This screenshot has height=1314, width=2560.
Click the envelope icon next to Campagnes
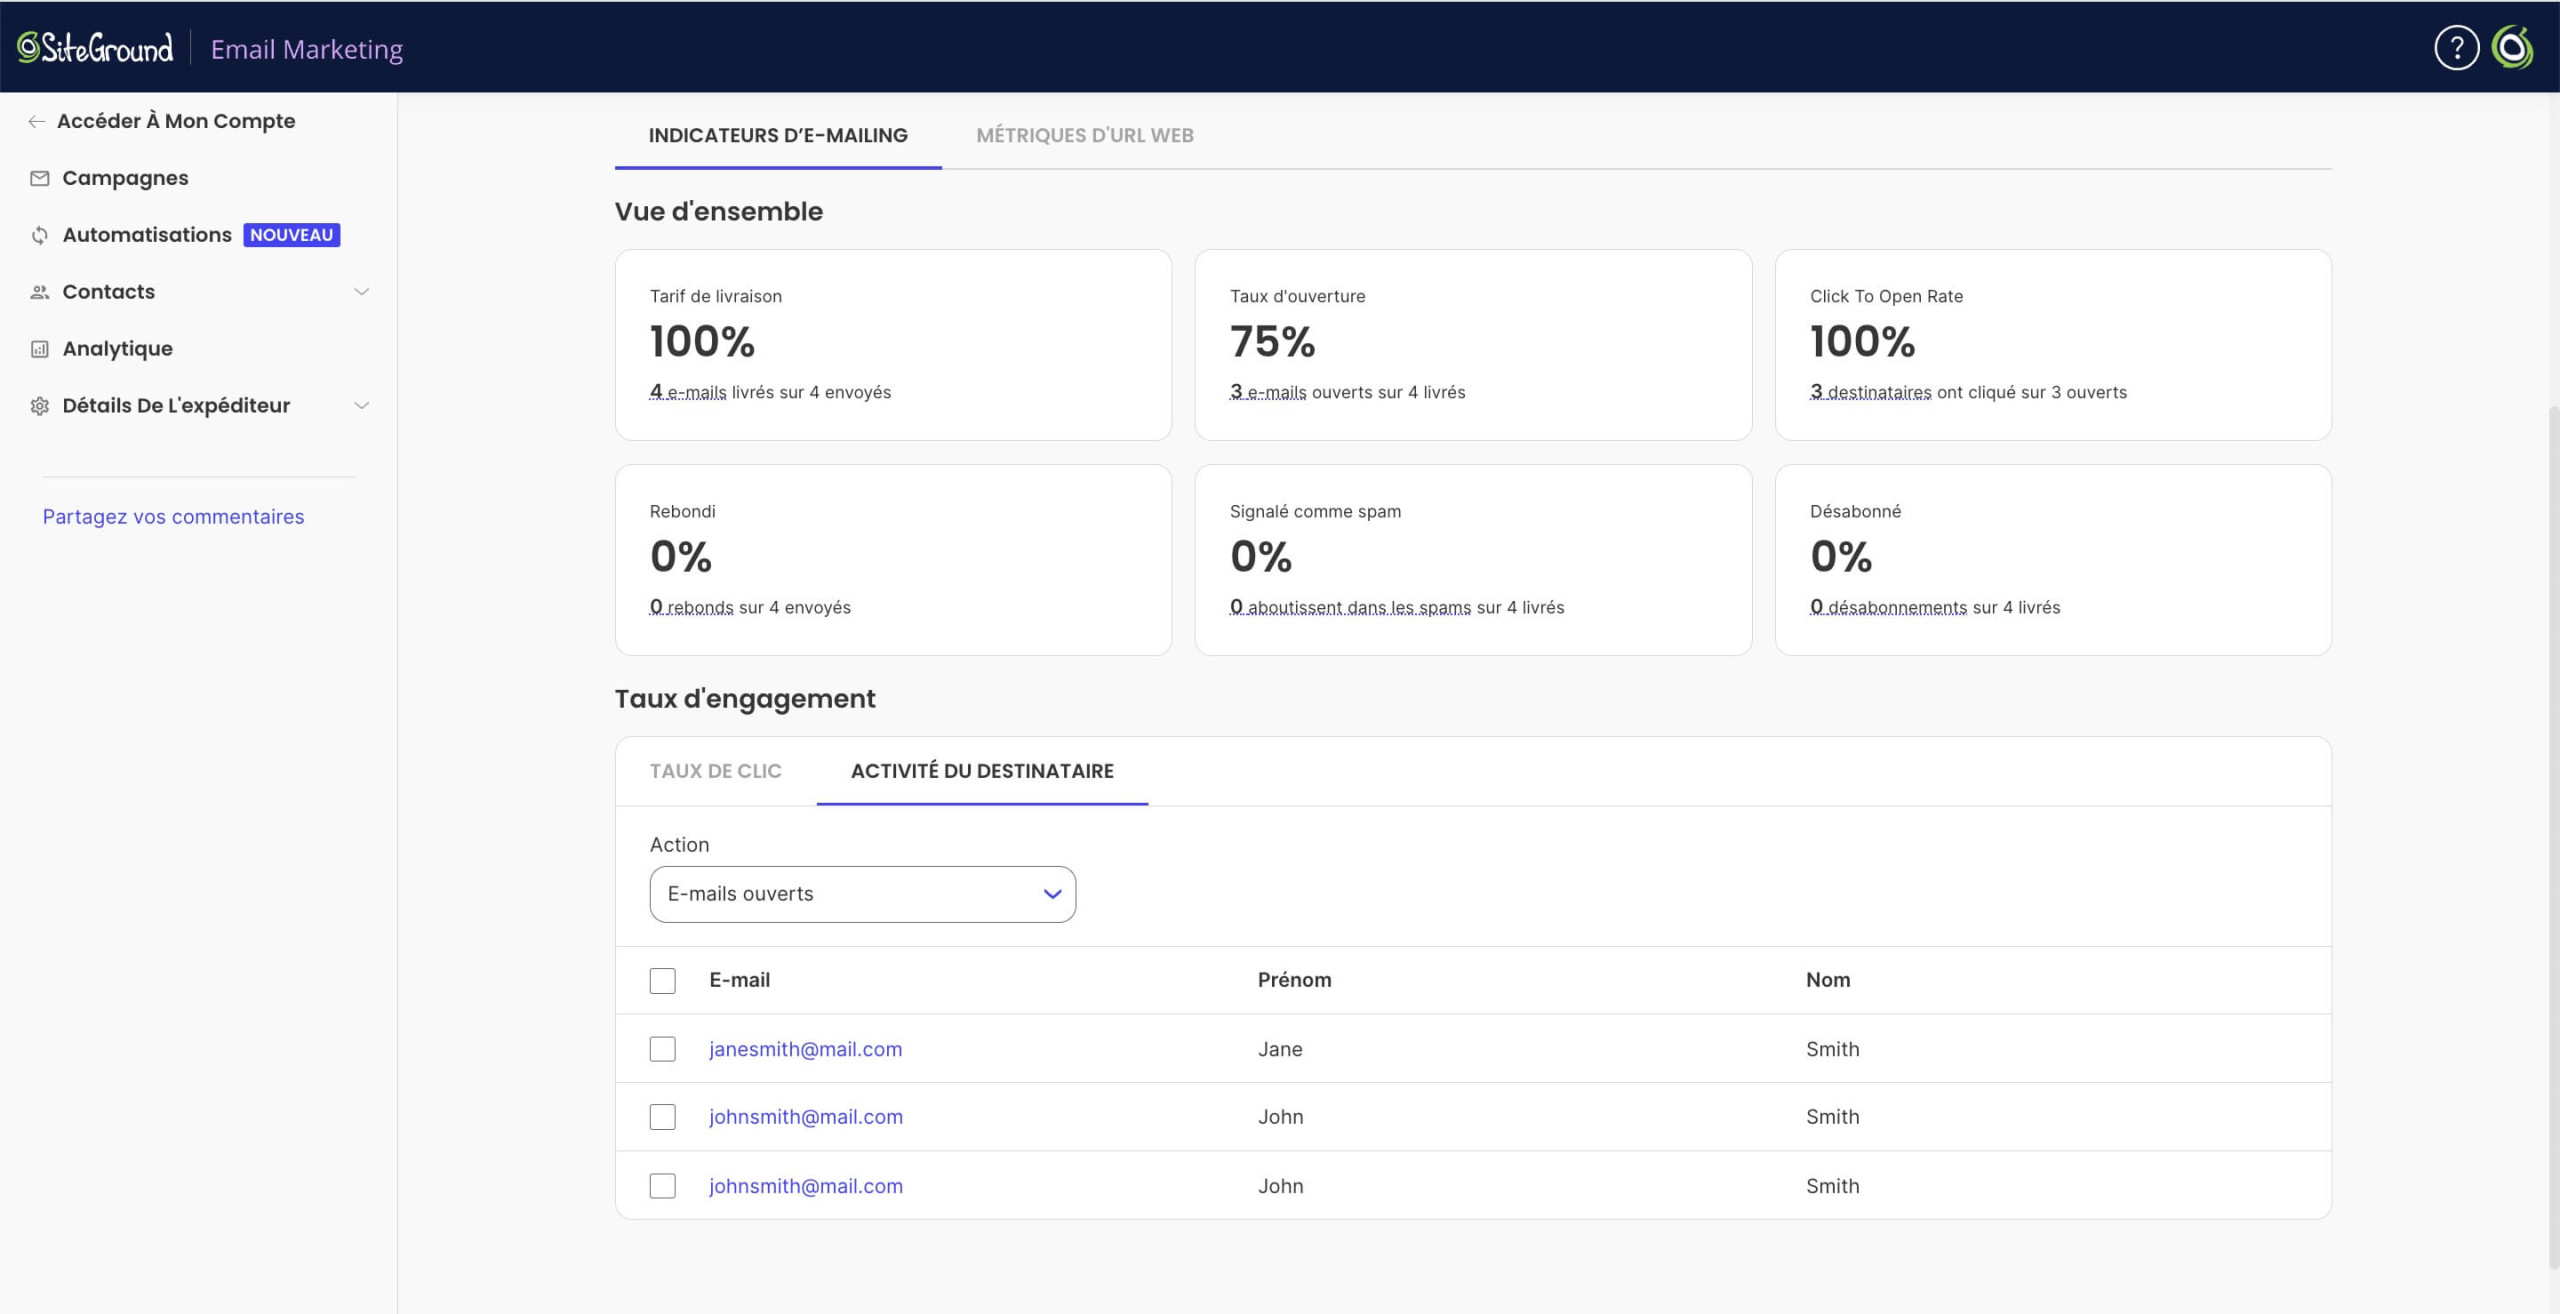(40, 178)
